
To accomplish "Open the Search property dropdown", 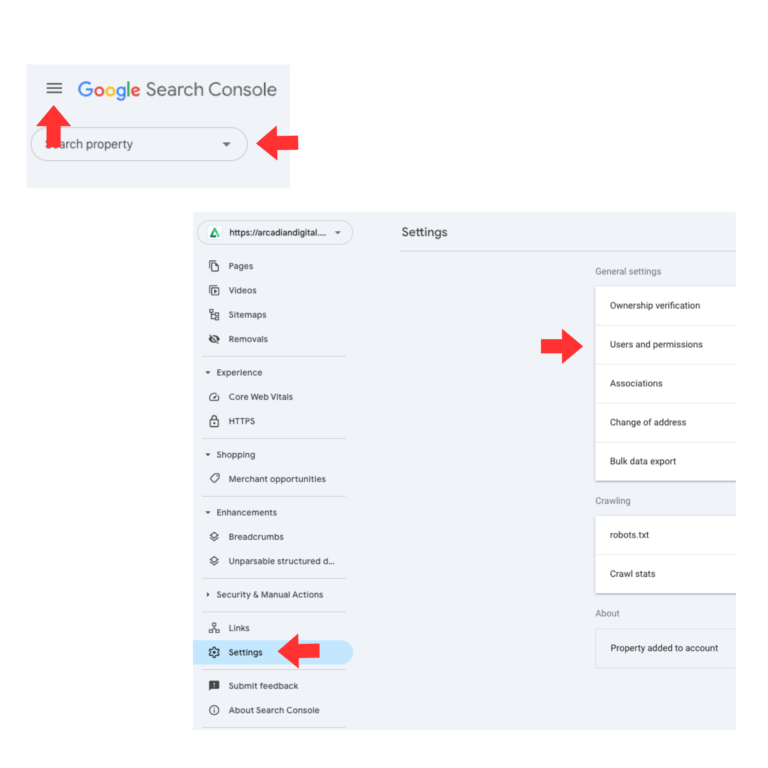I will [x=139, y=144].
